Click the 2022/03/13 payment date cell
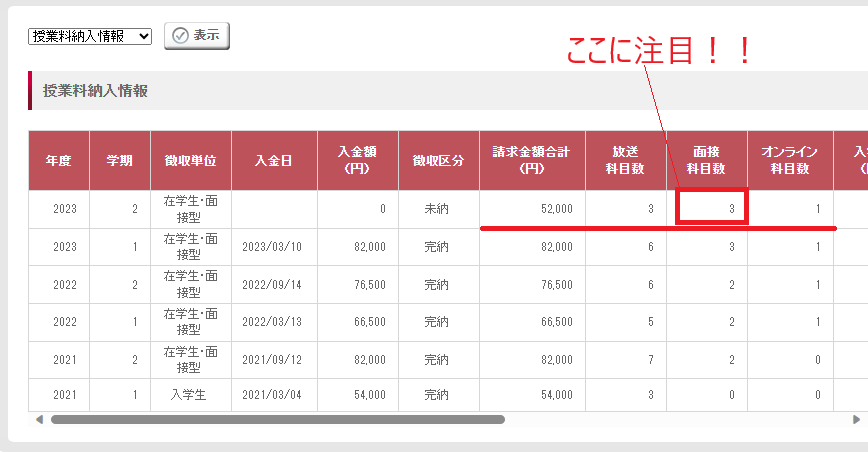The image size is (868, 452). click(x=274, y=322)
